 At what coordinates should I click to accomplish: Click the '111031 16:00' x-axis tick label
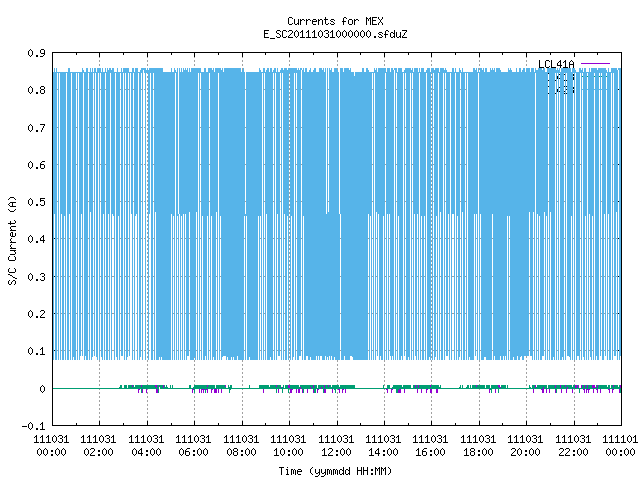[430, 446]
